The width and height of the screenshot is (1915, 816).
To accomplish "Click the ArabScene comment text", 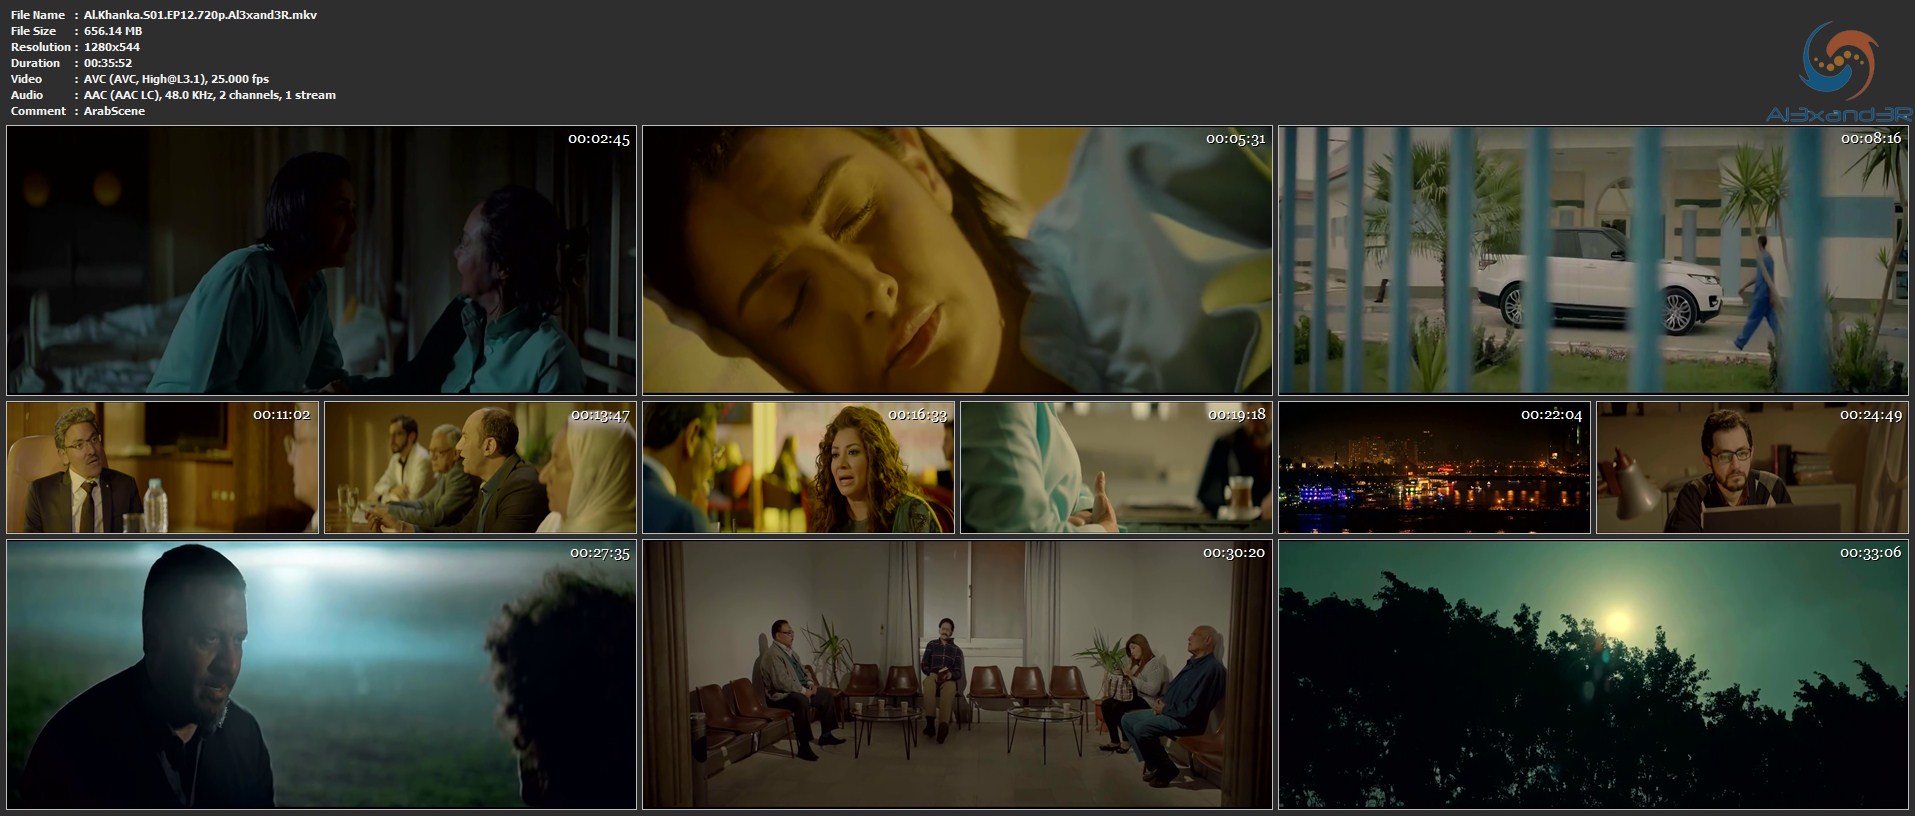I will (114, 111).
